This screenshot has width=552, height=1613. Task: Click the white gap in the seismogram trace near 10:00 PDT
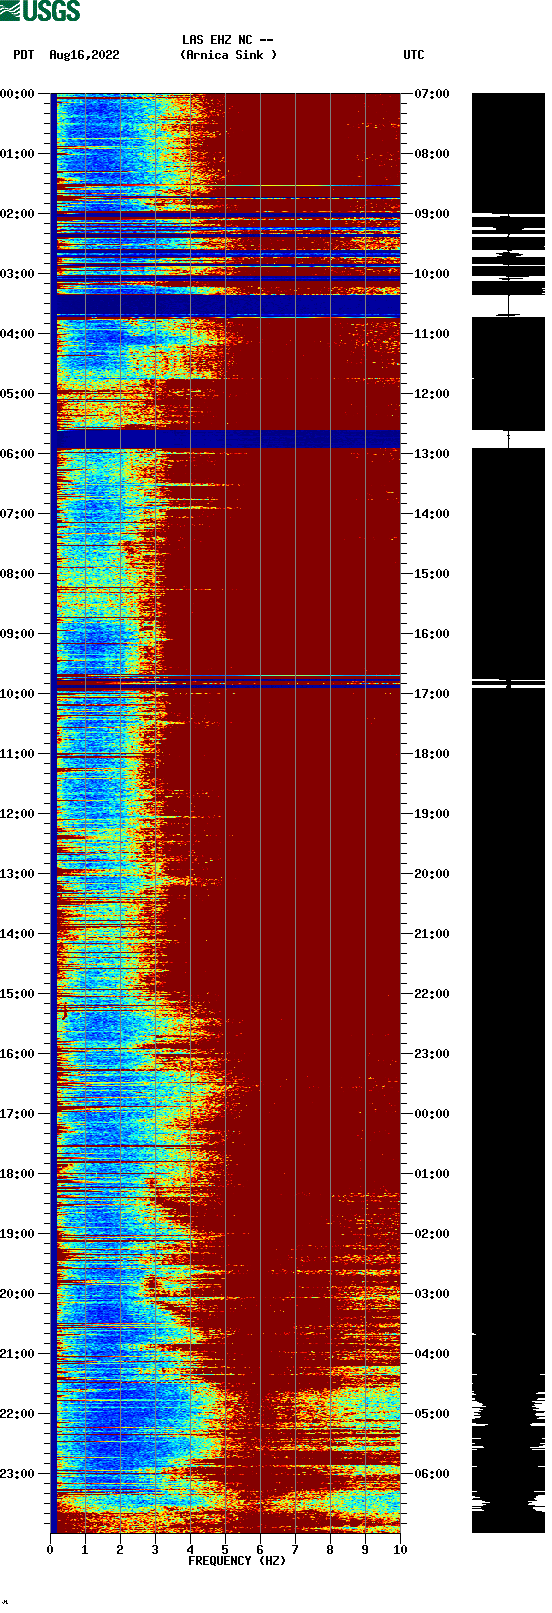click(508, 685)
